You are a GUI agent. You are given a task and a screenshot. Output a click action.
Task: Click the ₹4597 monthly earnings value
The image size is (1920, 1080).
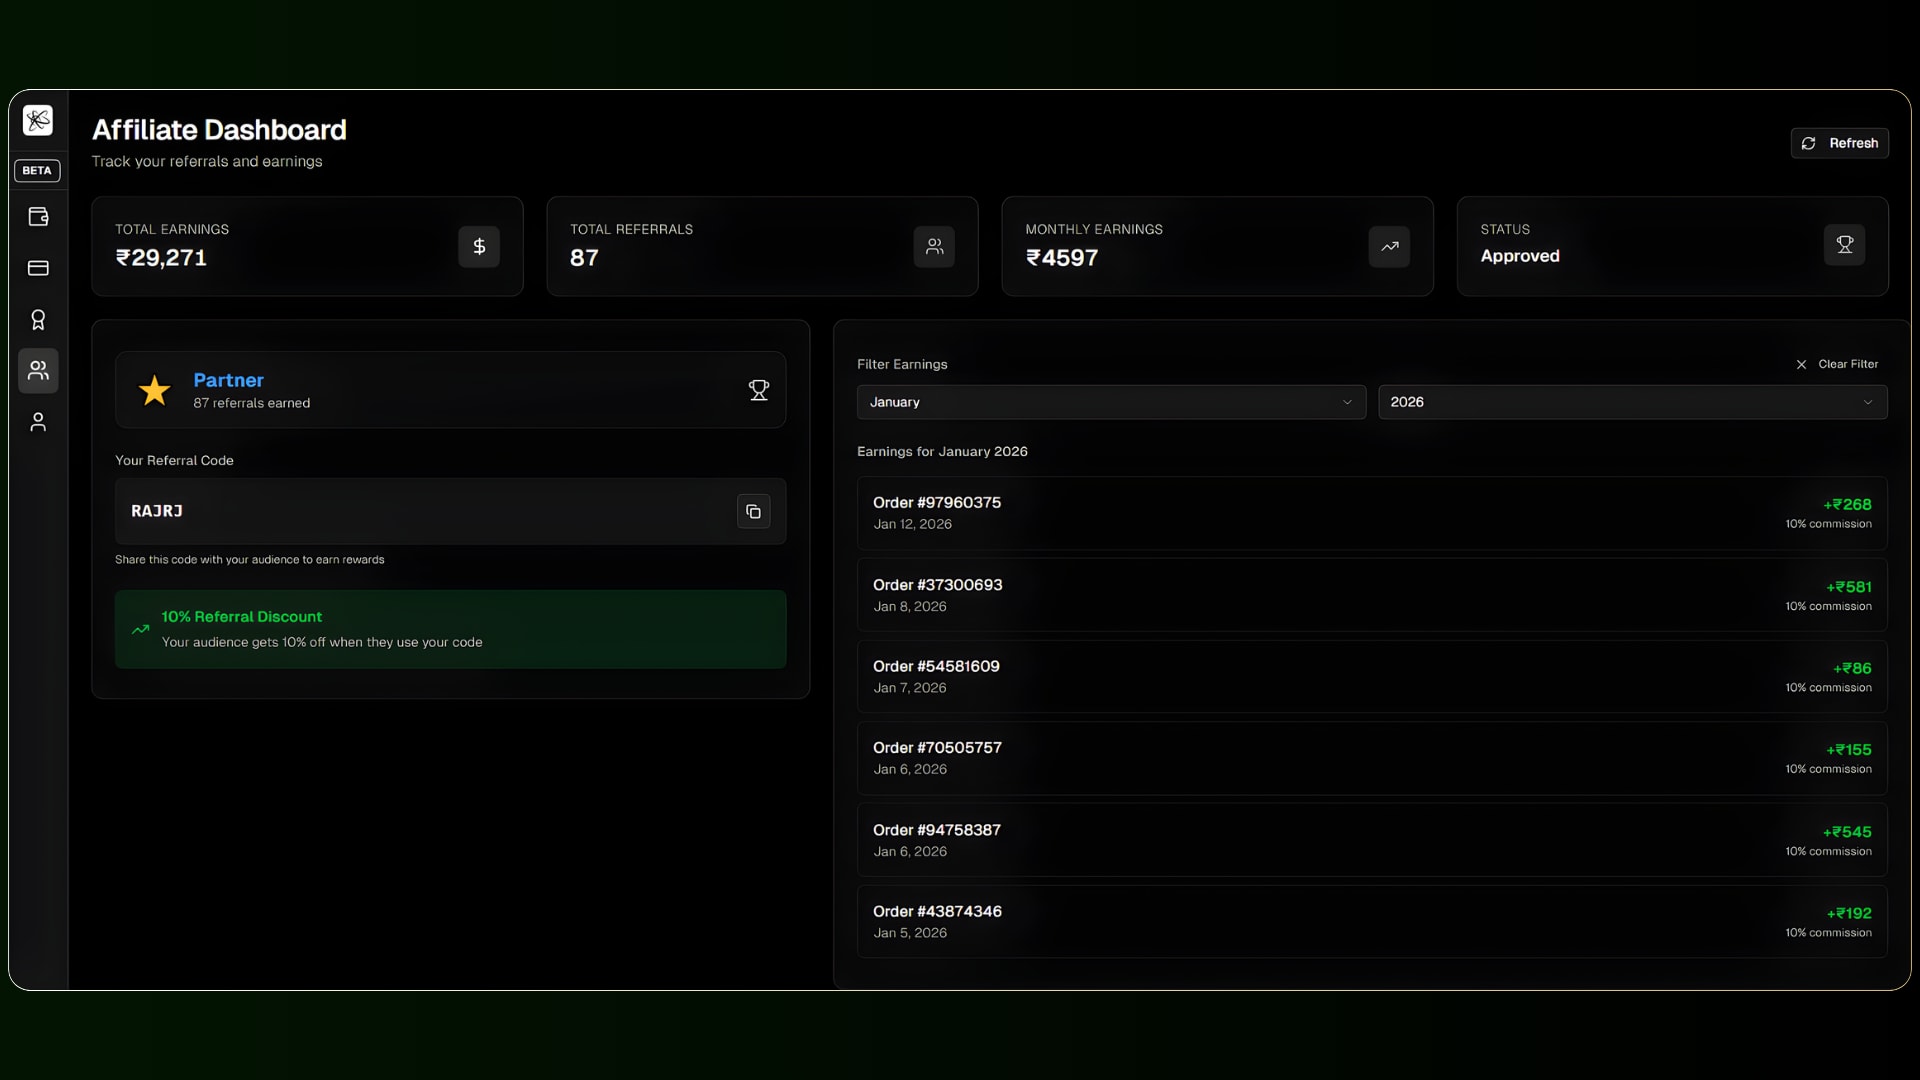[x=1062, y=258]
